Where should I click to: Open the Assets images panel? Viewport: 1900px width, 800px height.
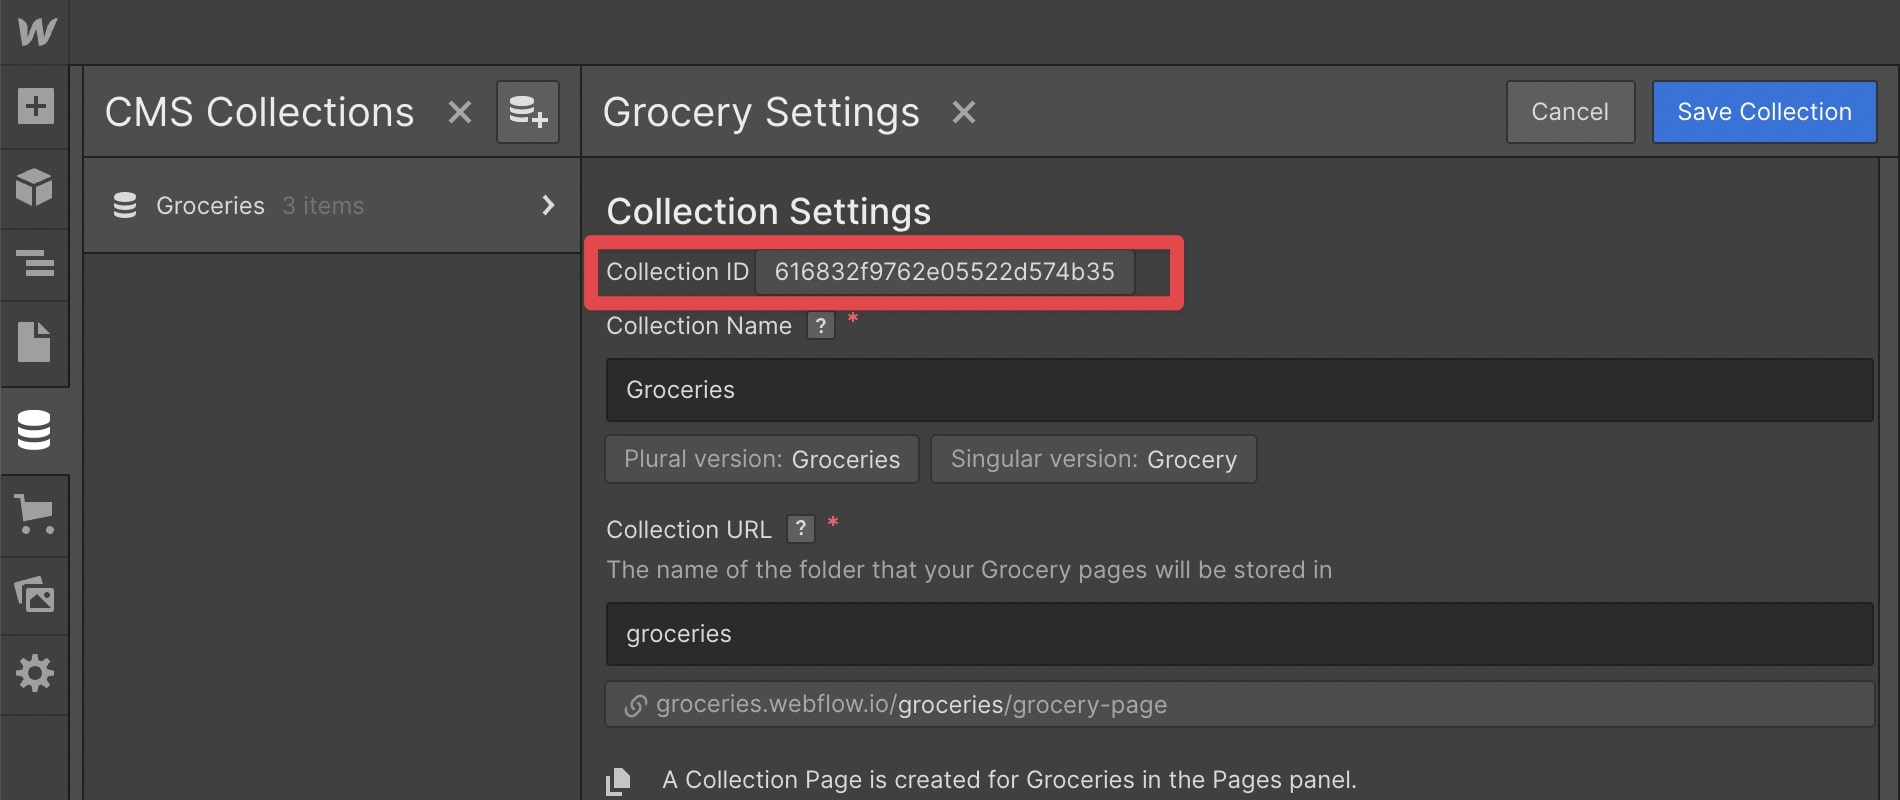(35, 595)
